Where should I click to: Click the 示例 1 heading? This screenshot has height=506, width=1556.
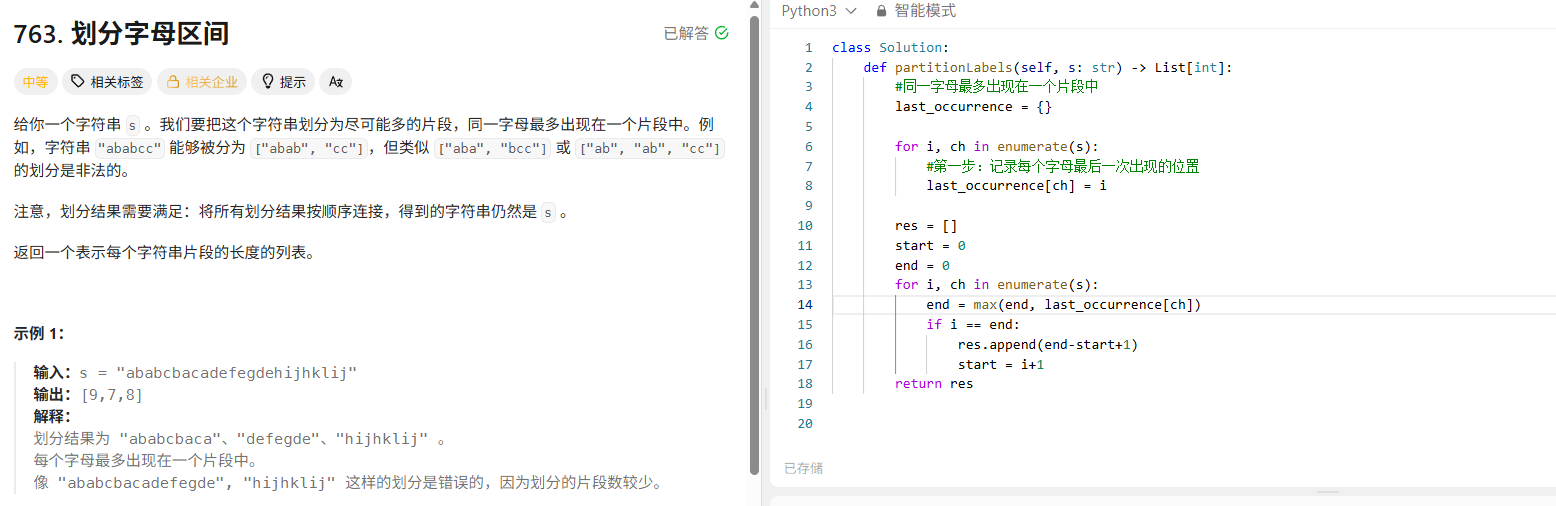39,333
